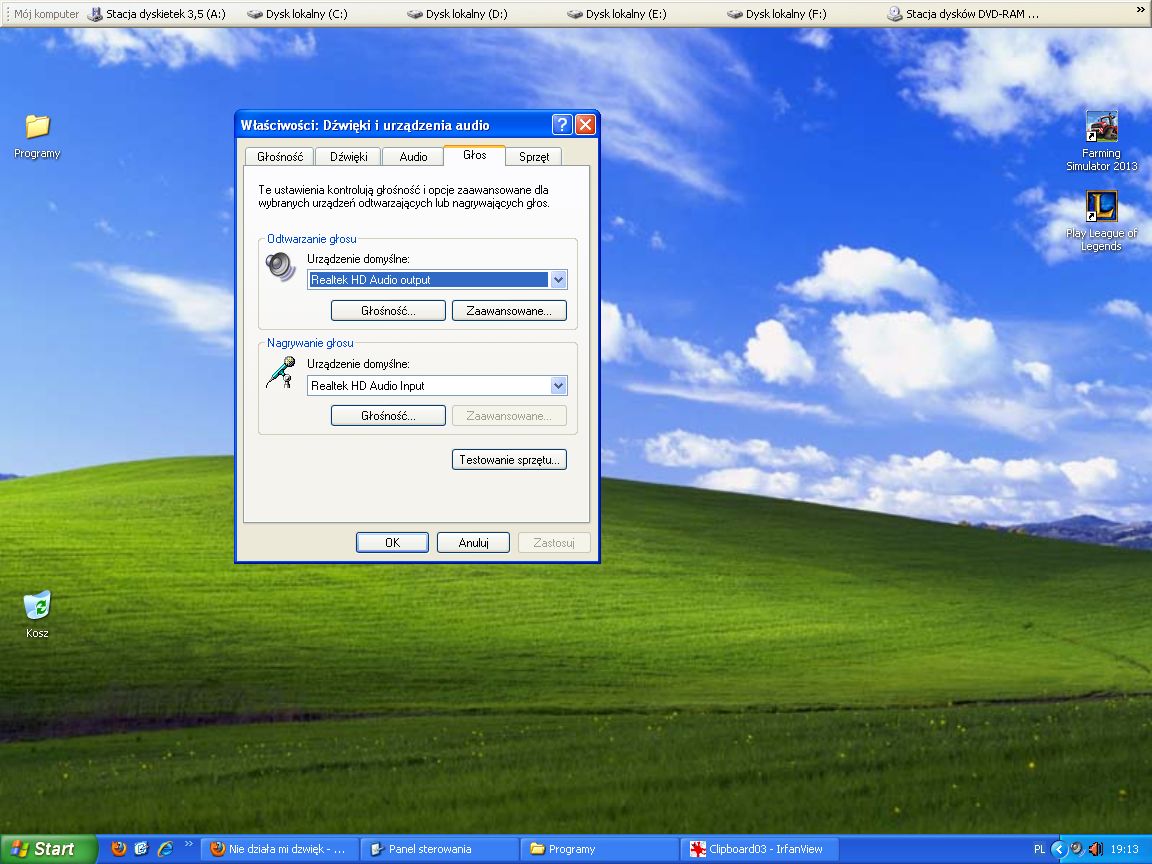
Task: Open Dysk lokalny (F:) in top toolbar
Action: pyautogui.click(x=777, y=14)
